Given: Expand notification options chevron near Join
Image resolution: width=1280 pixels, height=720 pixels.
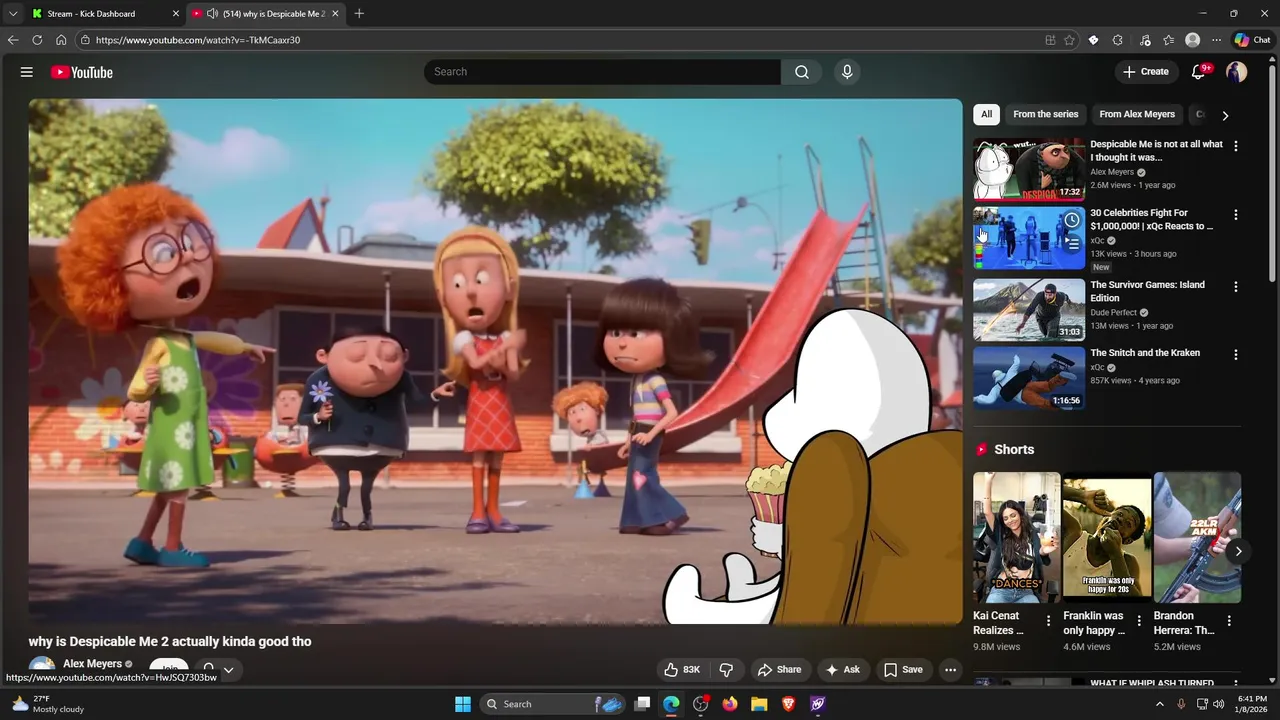Looking at the screenshot, I should click(x=228, y=670).
